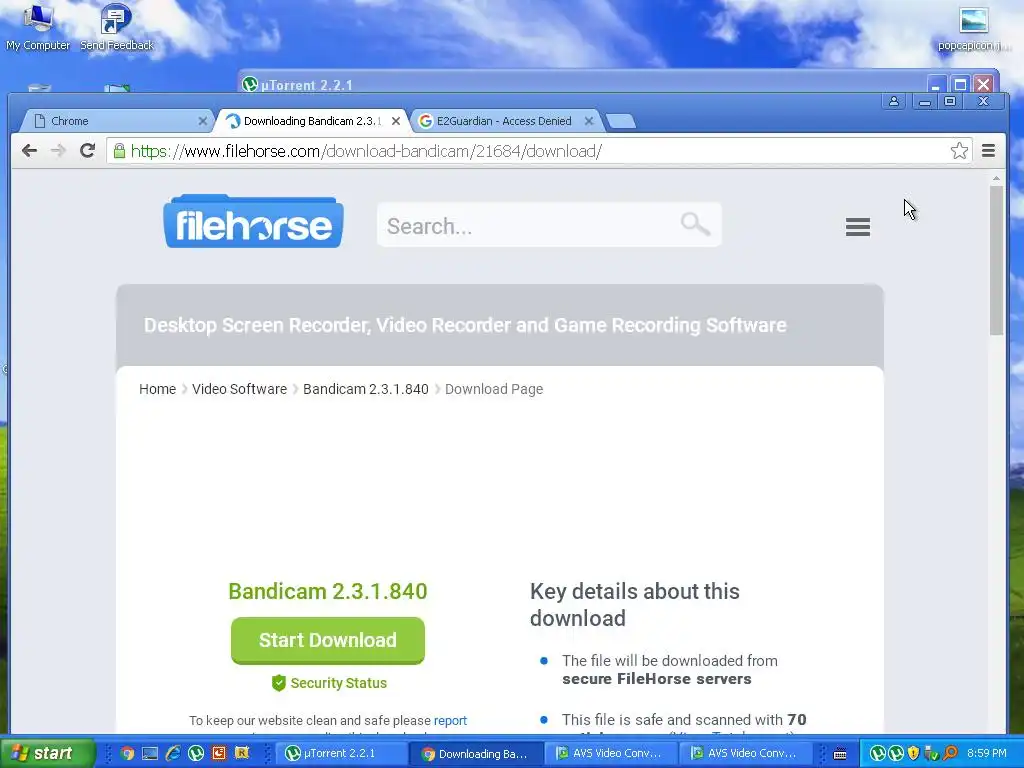Click the Desktop Screen Recorder banner heading
Viewport: 1024px width, 768px height.
(x=465, y=325)
